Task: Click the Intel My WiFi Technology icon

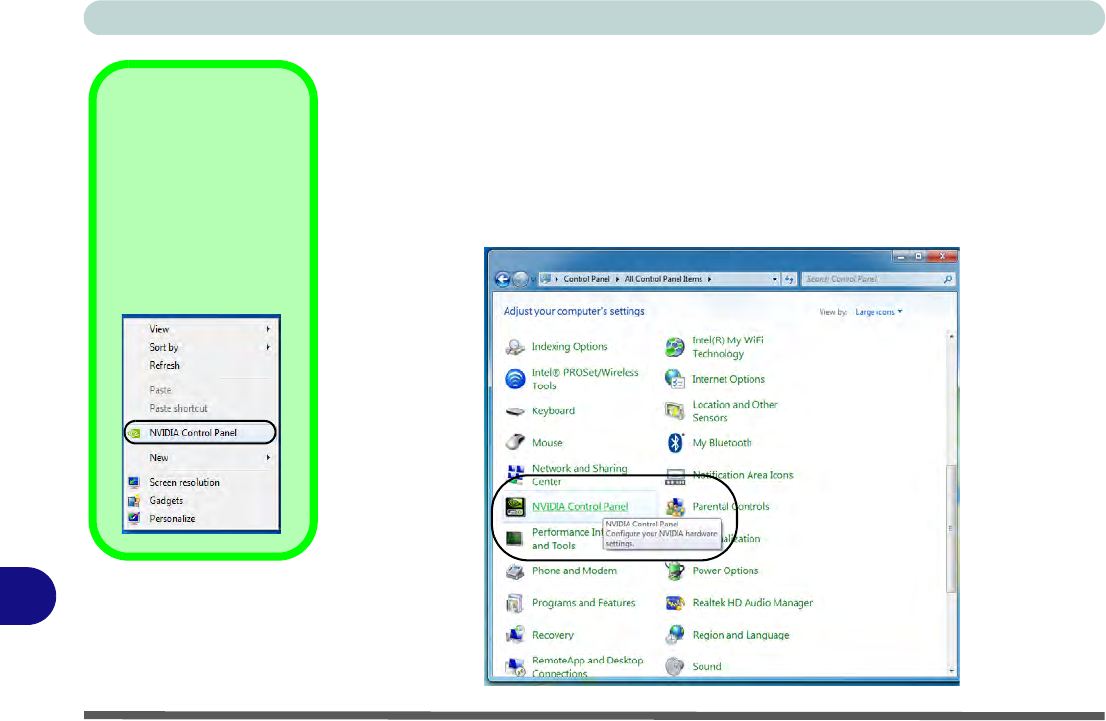Action: (x=675, y=346)
